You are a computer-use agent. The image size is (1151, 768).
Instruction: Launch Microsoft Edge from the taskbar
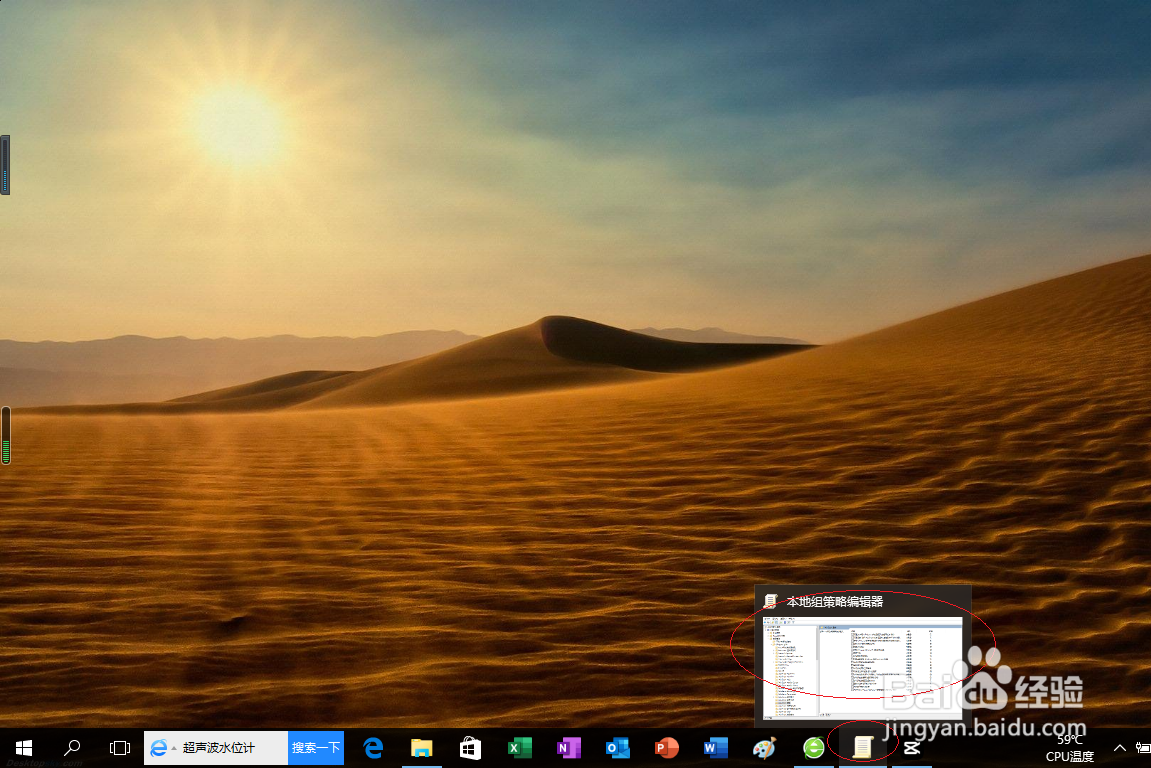(x=372, y=747)
